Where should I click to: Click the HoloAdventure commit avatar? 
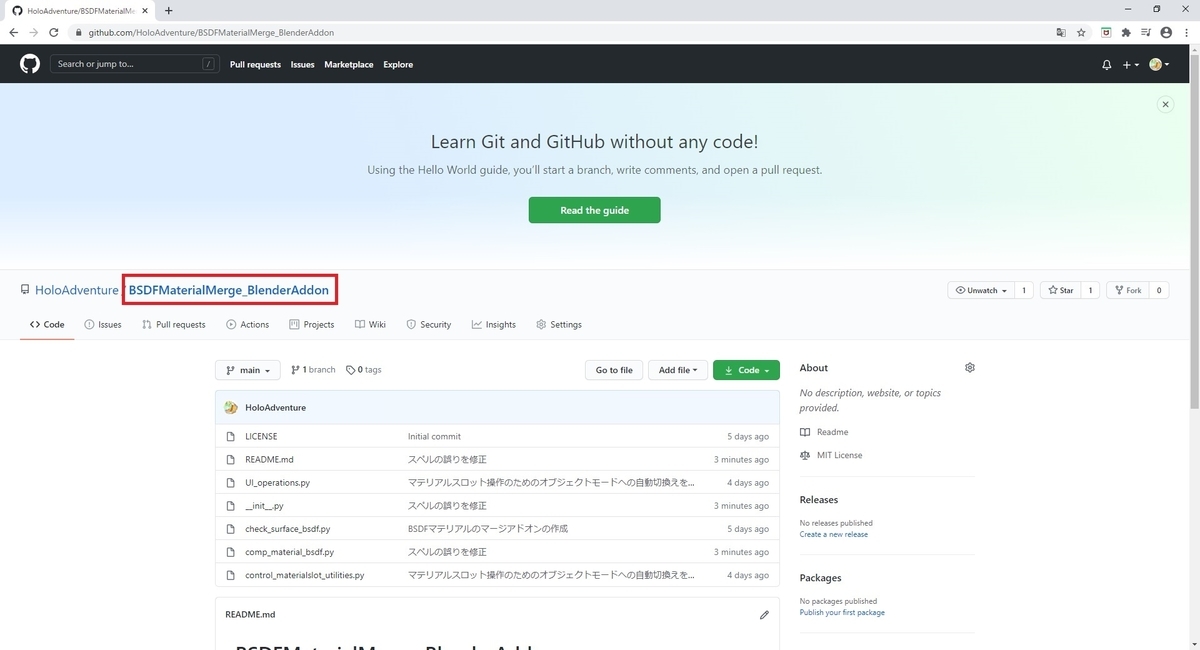coord(231,408)
